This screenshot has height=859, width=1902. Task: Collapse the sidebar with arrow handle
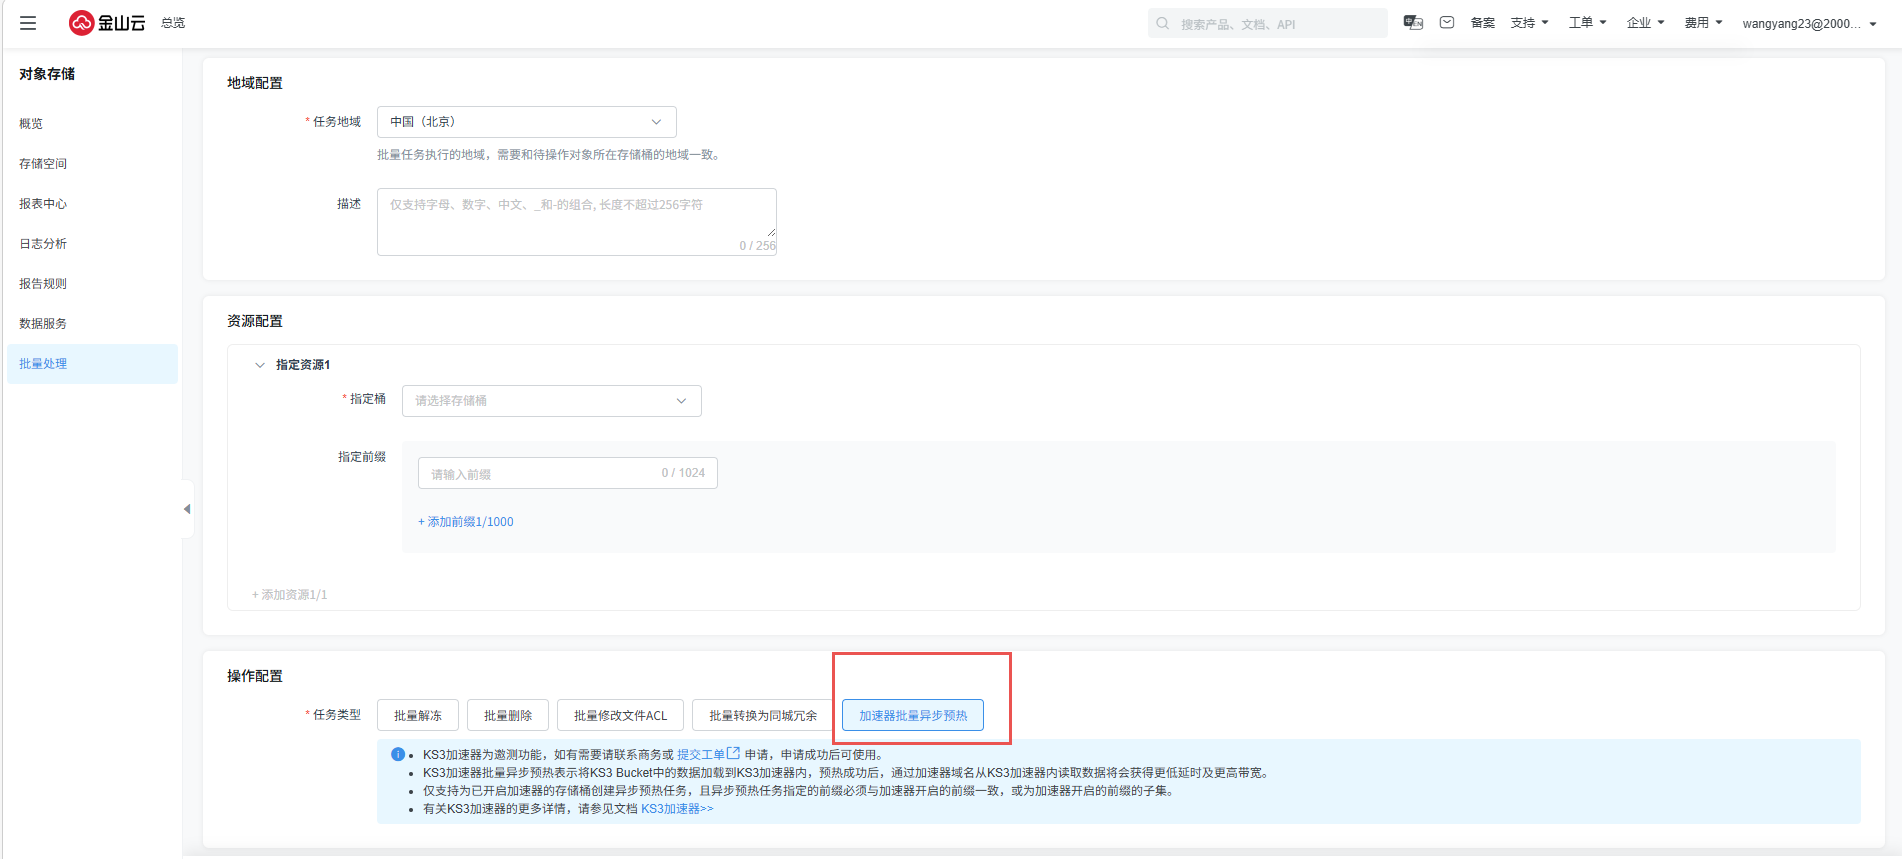coord(187,509)
